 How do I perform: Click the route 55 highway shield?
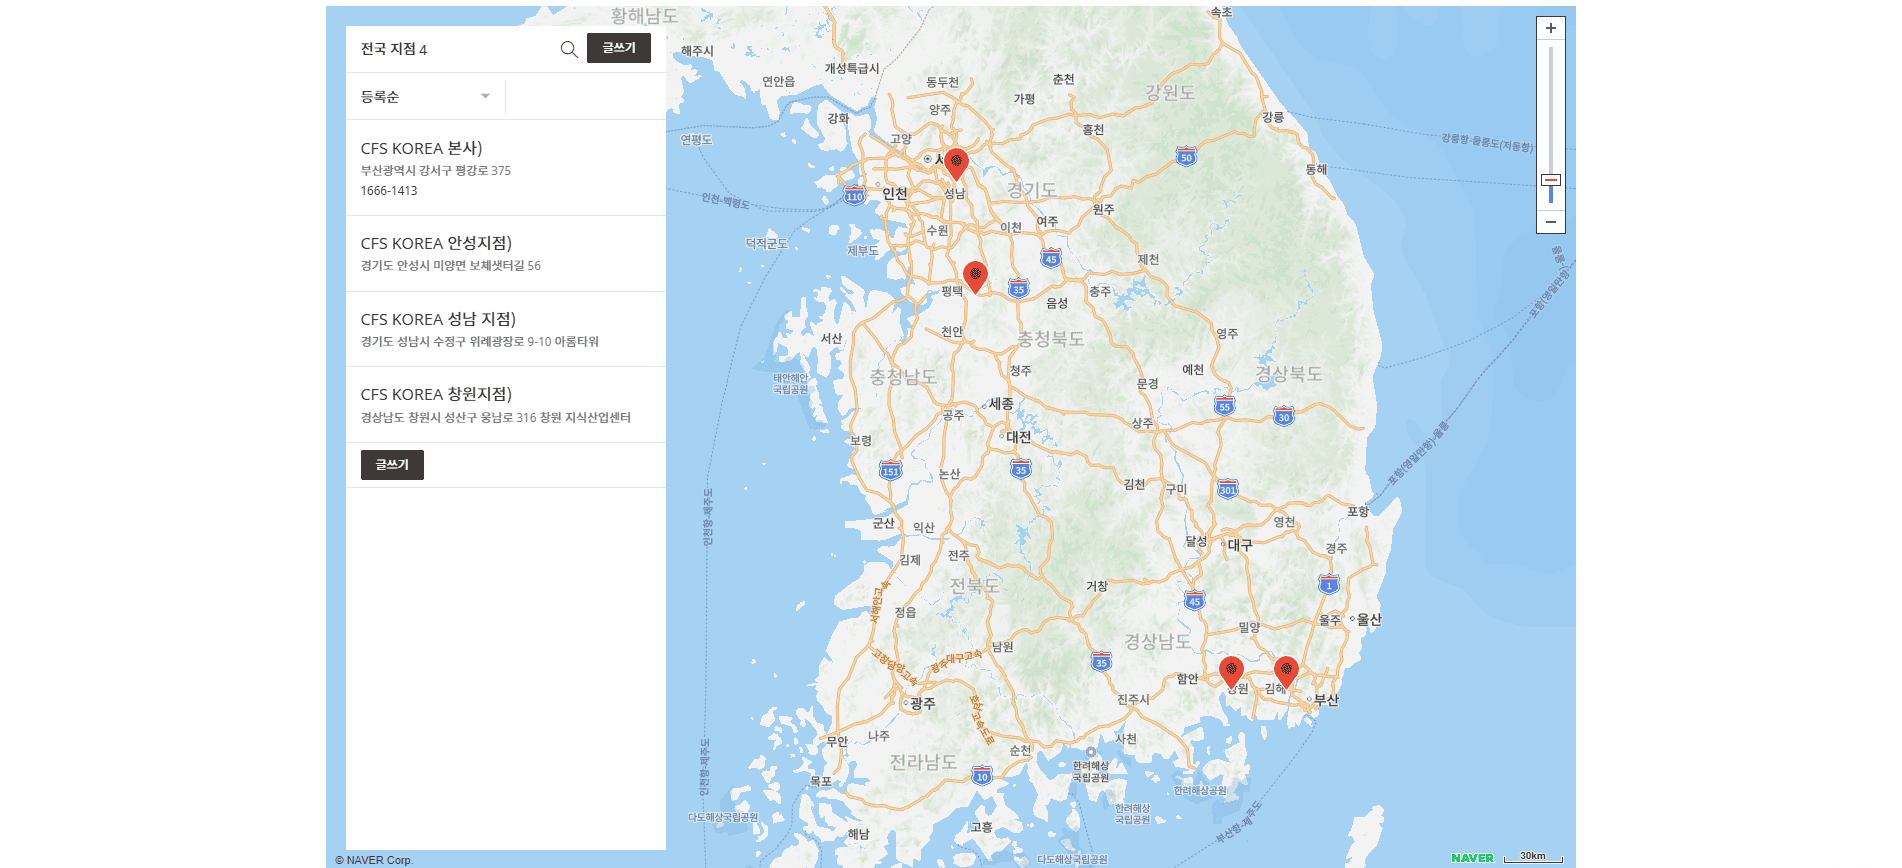[x=1224, y=406]
